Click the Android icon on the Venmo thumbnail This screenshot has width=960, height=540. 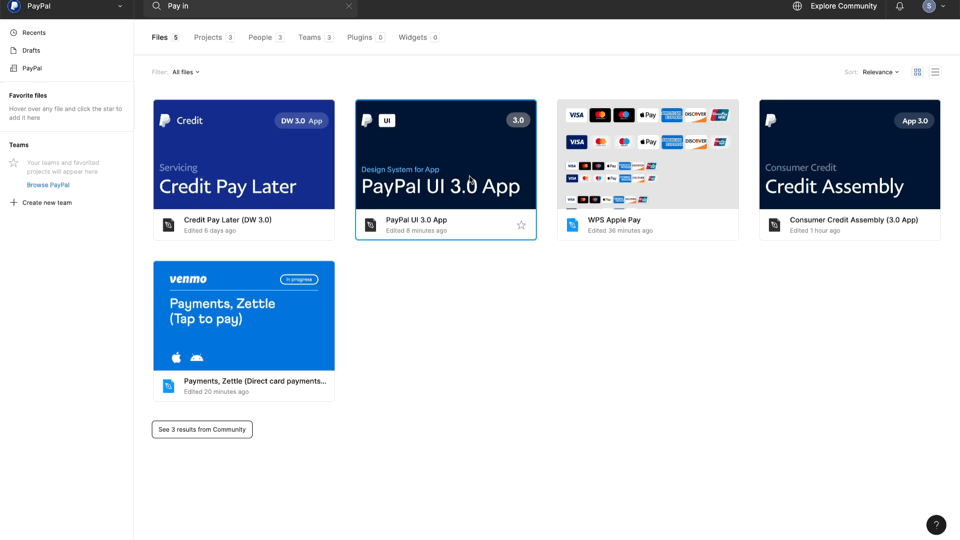(x=197, y=358)
